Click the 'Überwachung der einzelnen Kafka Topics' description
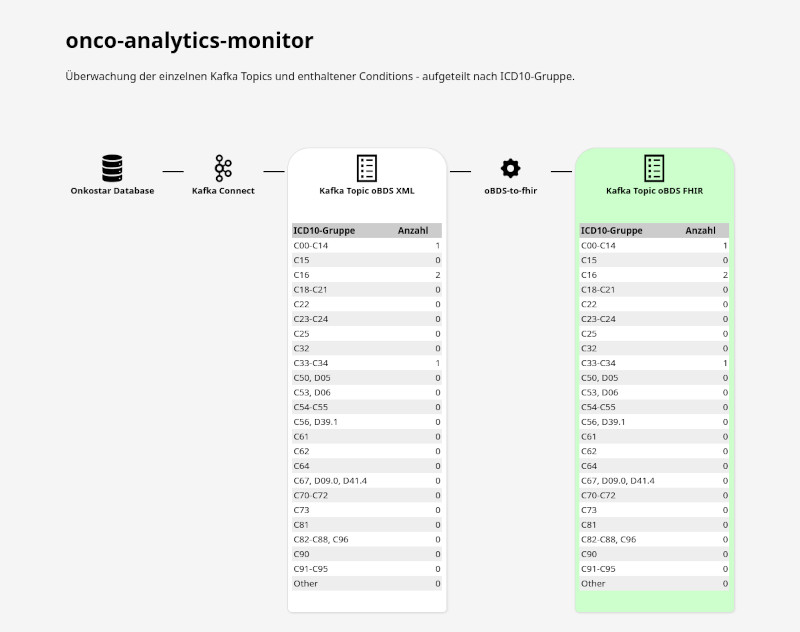This screenshot has height=632, width=800. [x=320, y=77]
